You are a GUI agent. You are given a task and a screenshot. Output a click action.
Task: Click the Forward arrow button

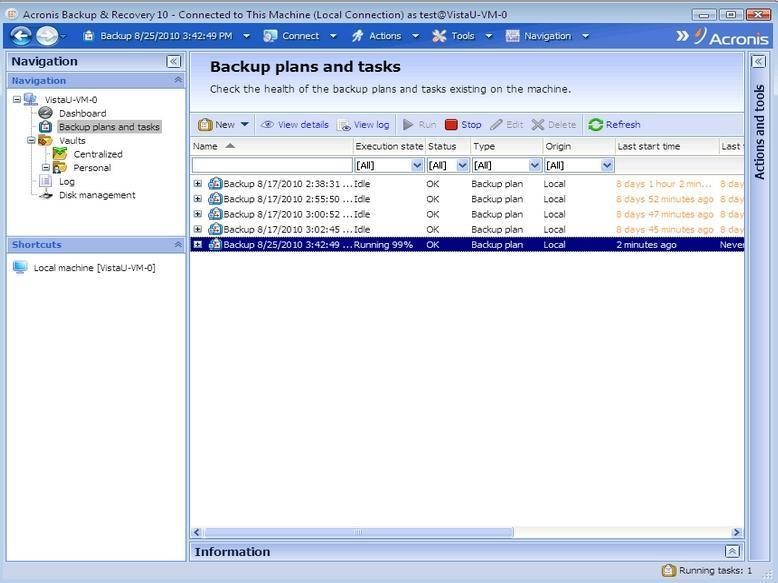tap(47, 36)
